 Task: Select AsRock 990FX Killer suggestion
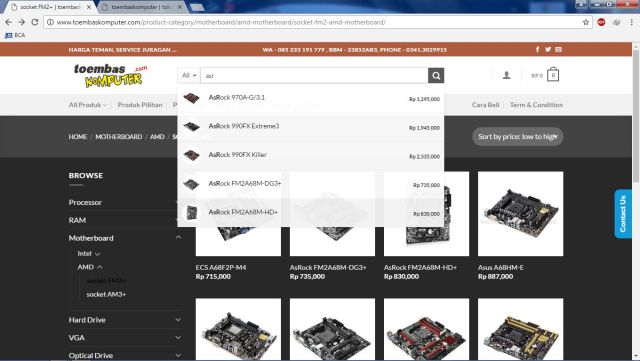[311, 155]
